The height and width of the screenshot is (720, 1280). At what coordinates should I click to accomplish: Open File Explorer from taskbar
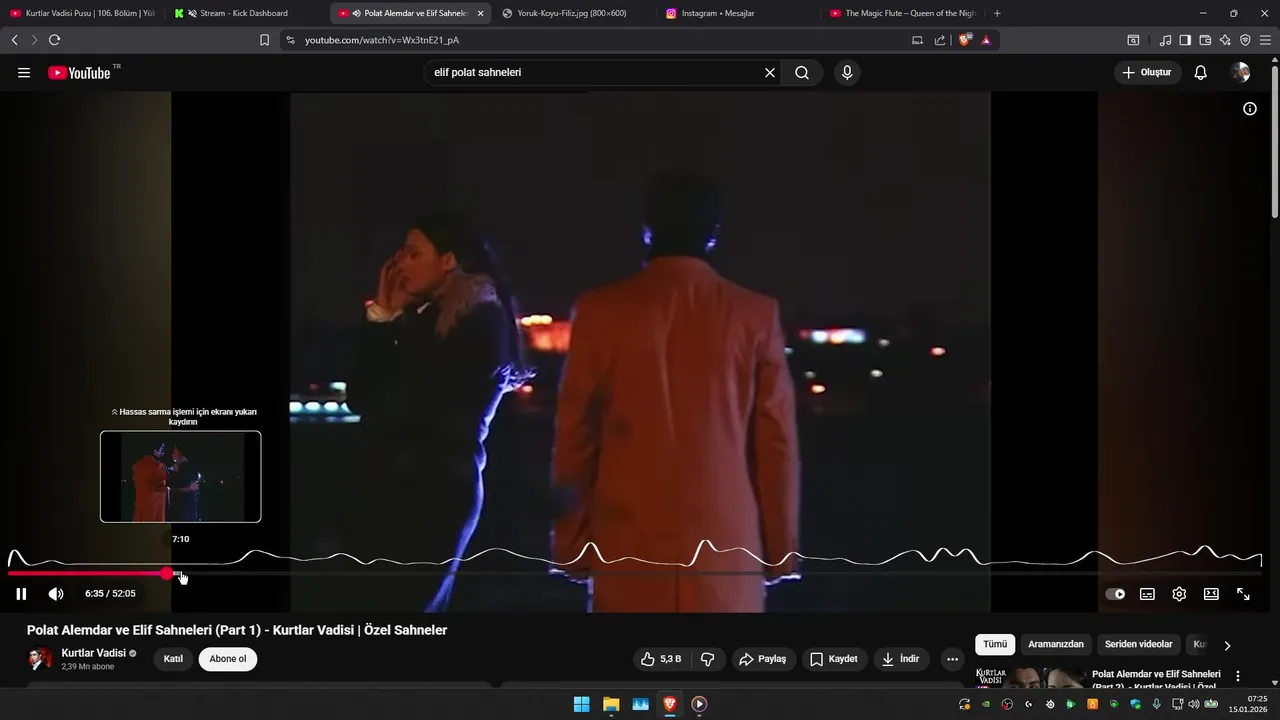point(611,704)
